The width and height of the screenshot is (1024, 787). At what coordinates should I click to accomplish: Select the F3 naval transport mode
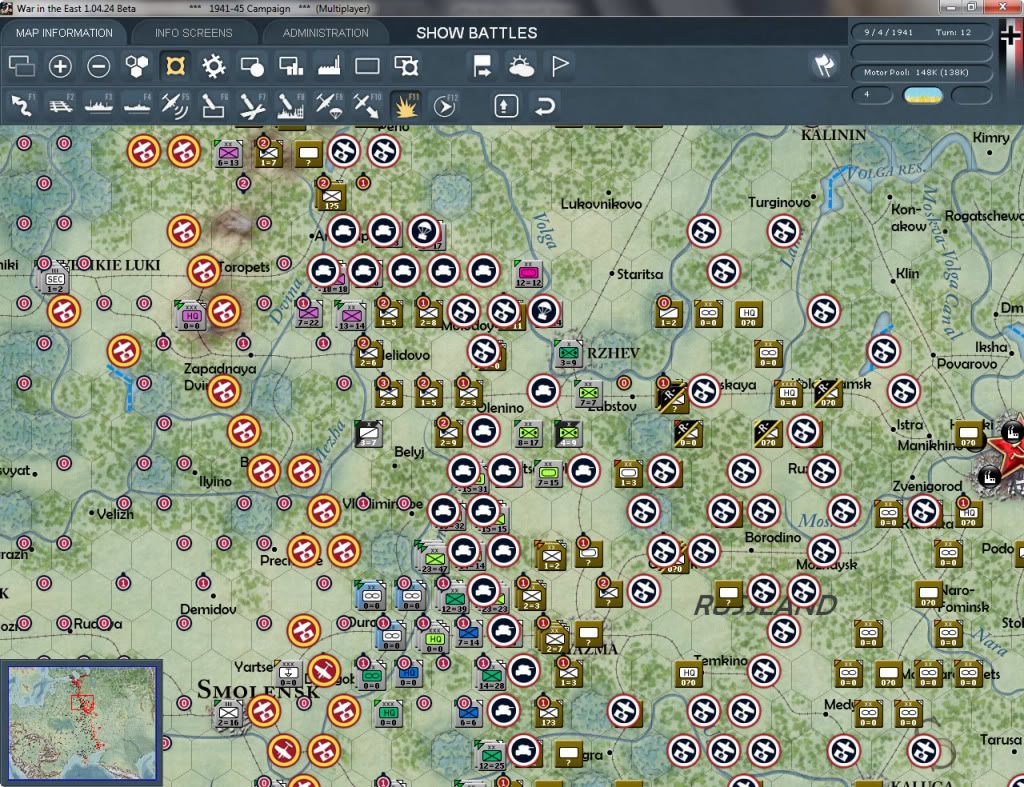coord(99,105)
